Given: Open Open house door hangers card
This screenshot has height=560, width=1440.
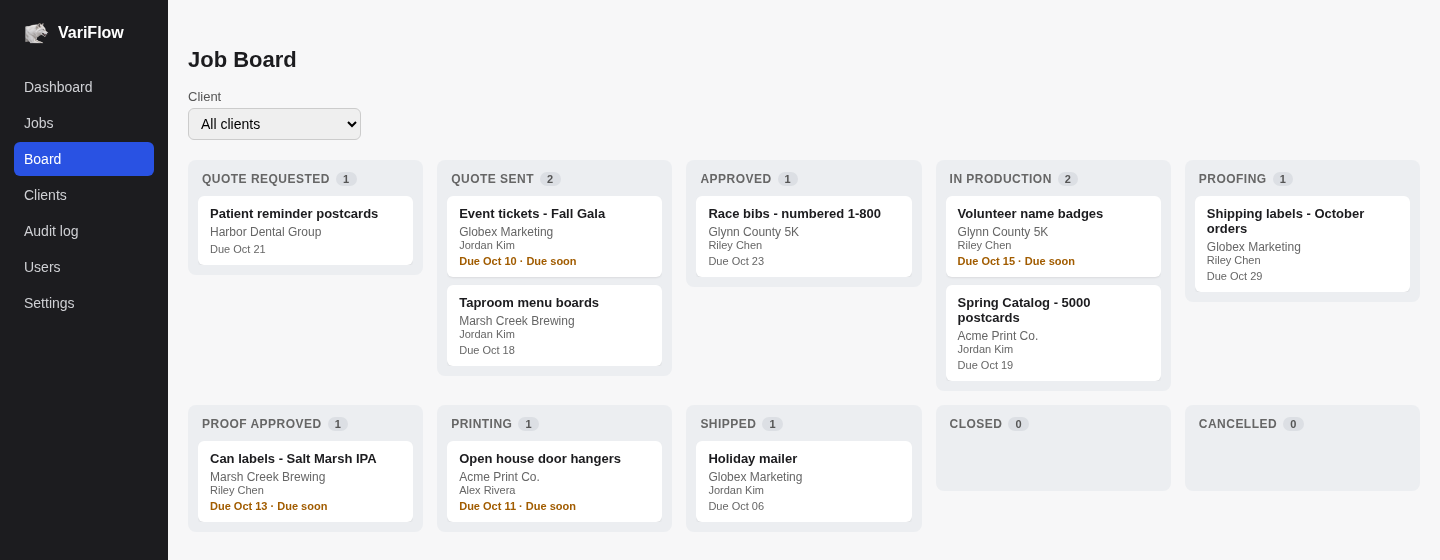Looking at the screenshot, I should pos(554,481).
